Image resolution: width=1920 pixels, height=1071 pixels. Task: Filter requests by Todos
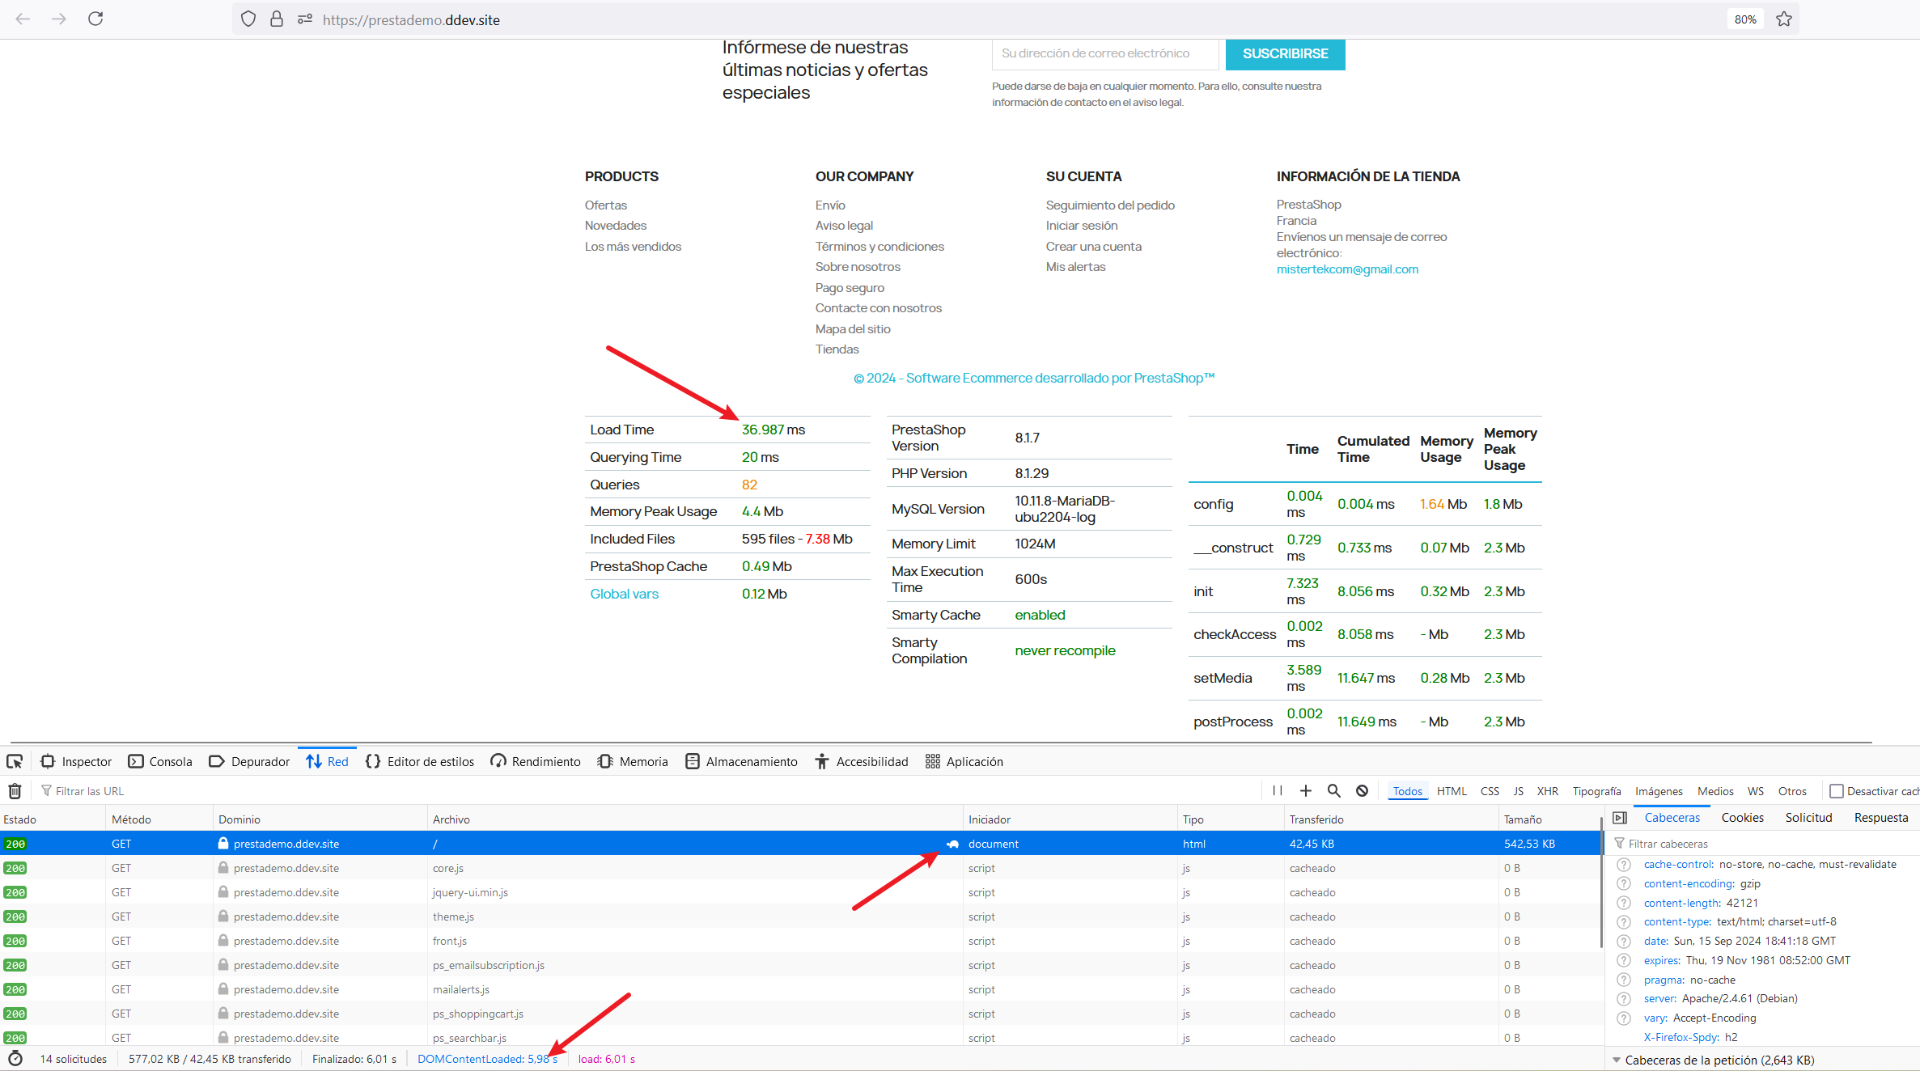pyautogui.click(x=1407, y=791)
